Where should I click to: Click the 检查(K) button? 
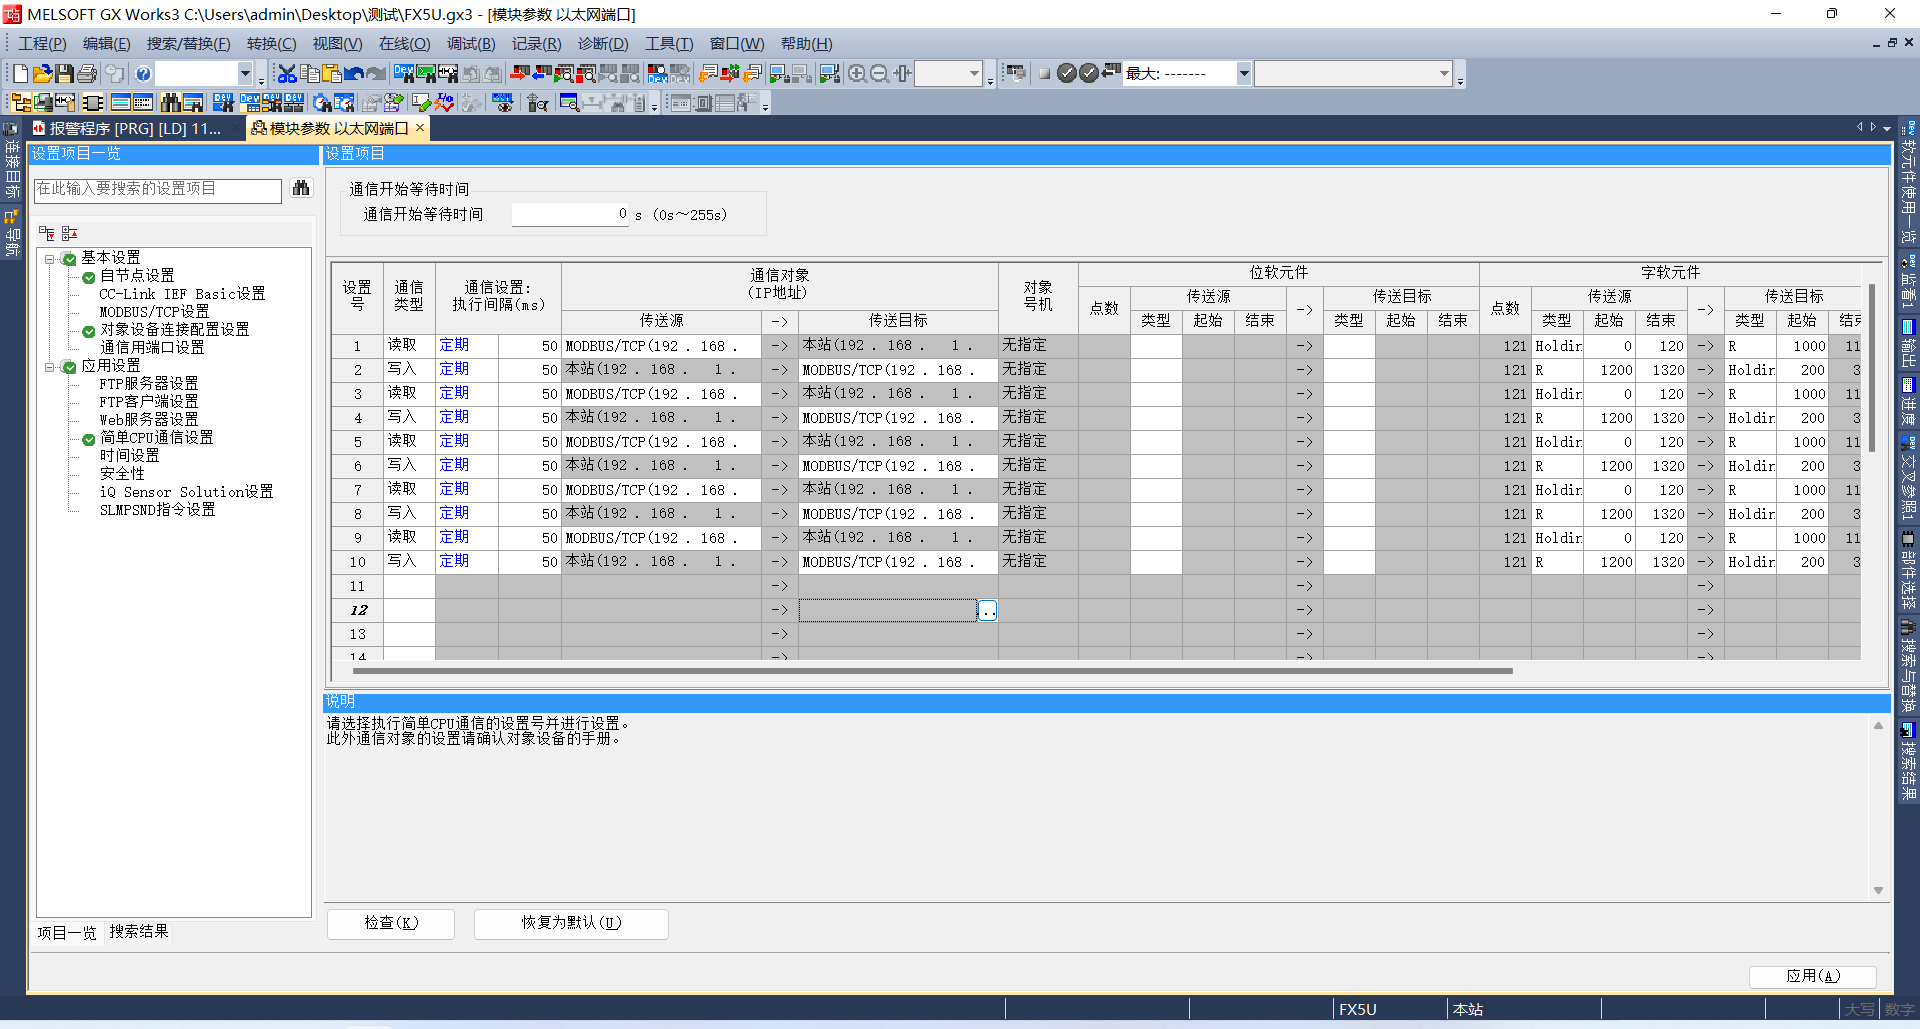391,923
